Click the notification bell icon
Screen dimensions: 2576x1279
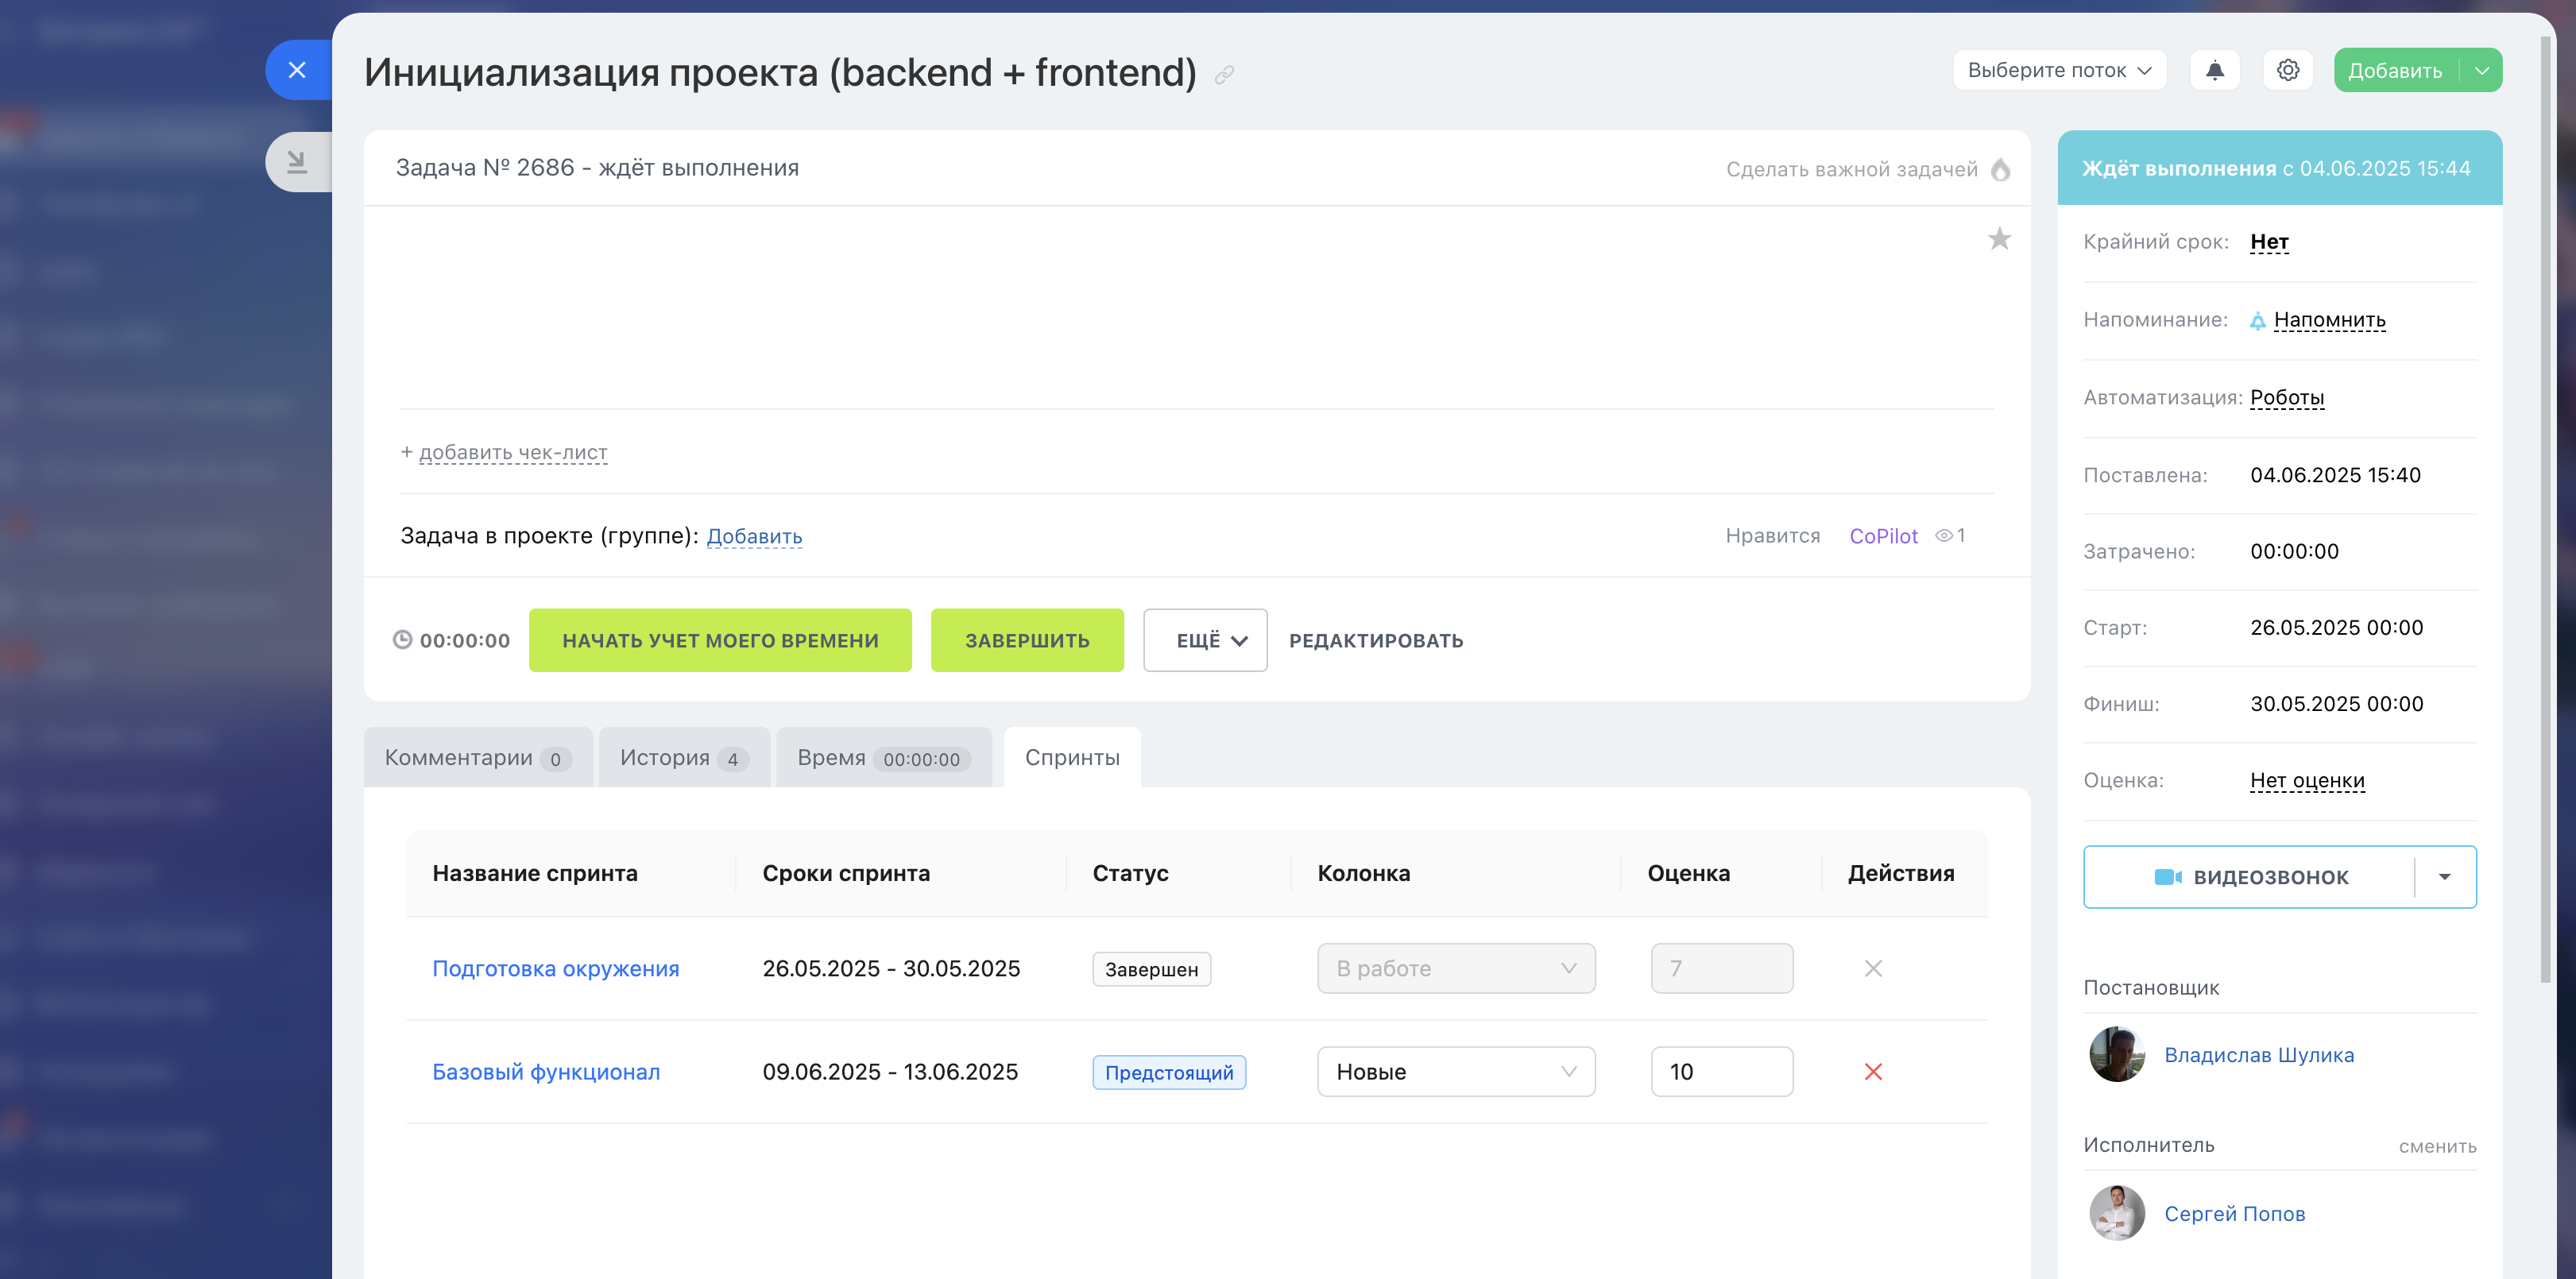pos(2214,70)
